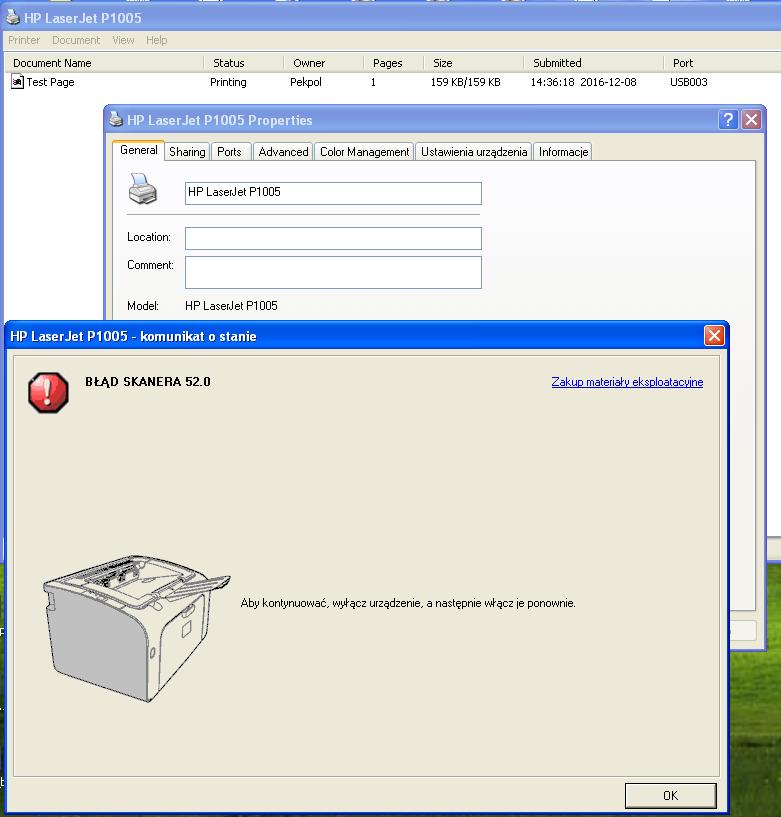Click the help question mark button in Properties

(x=728, y=120)
